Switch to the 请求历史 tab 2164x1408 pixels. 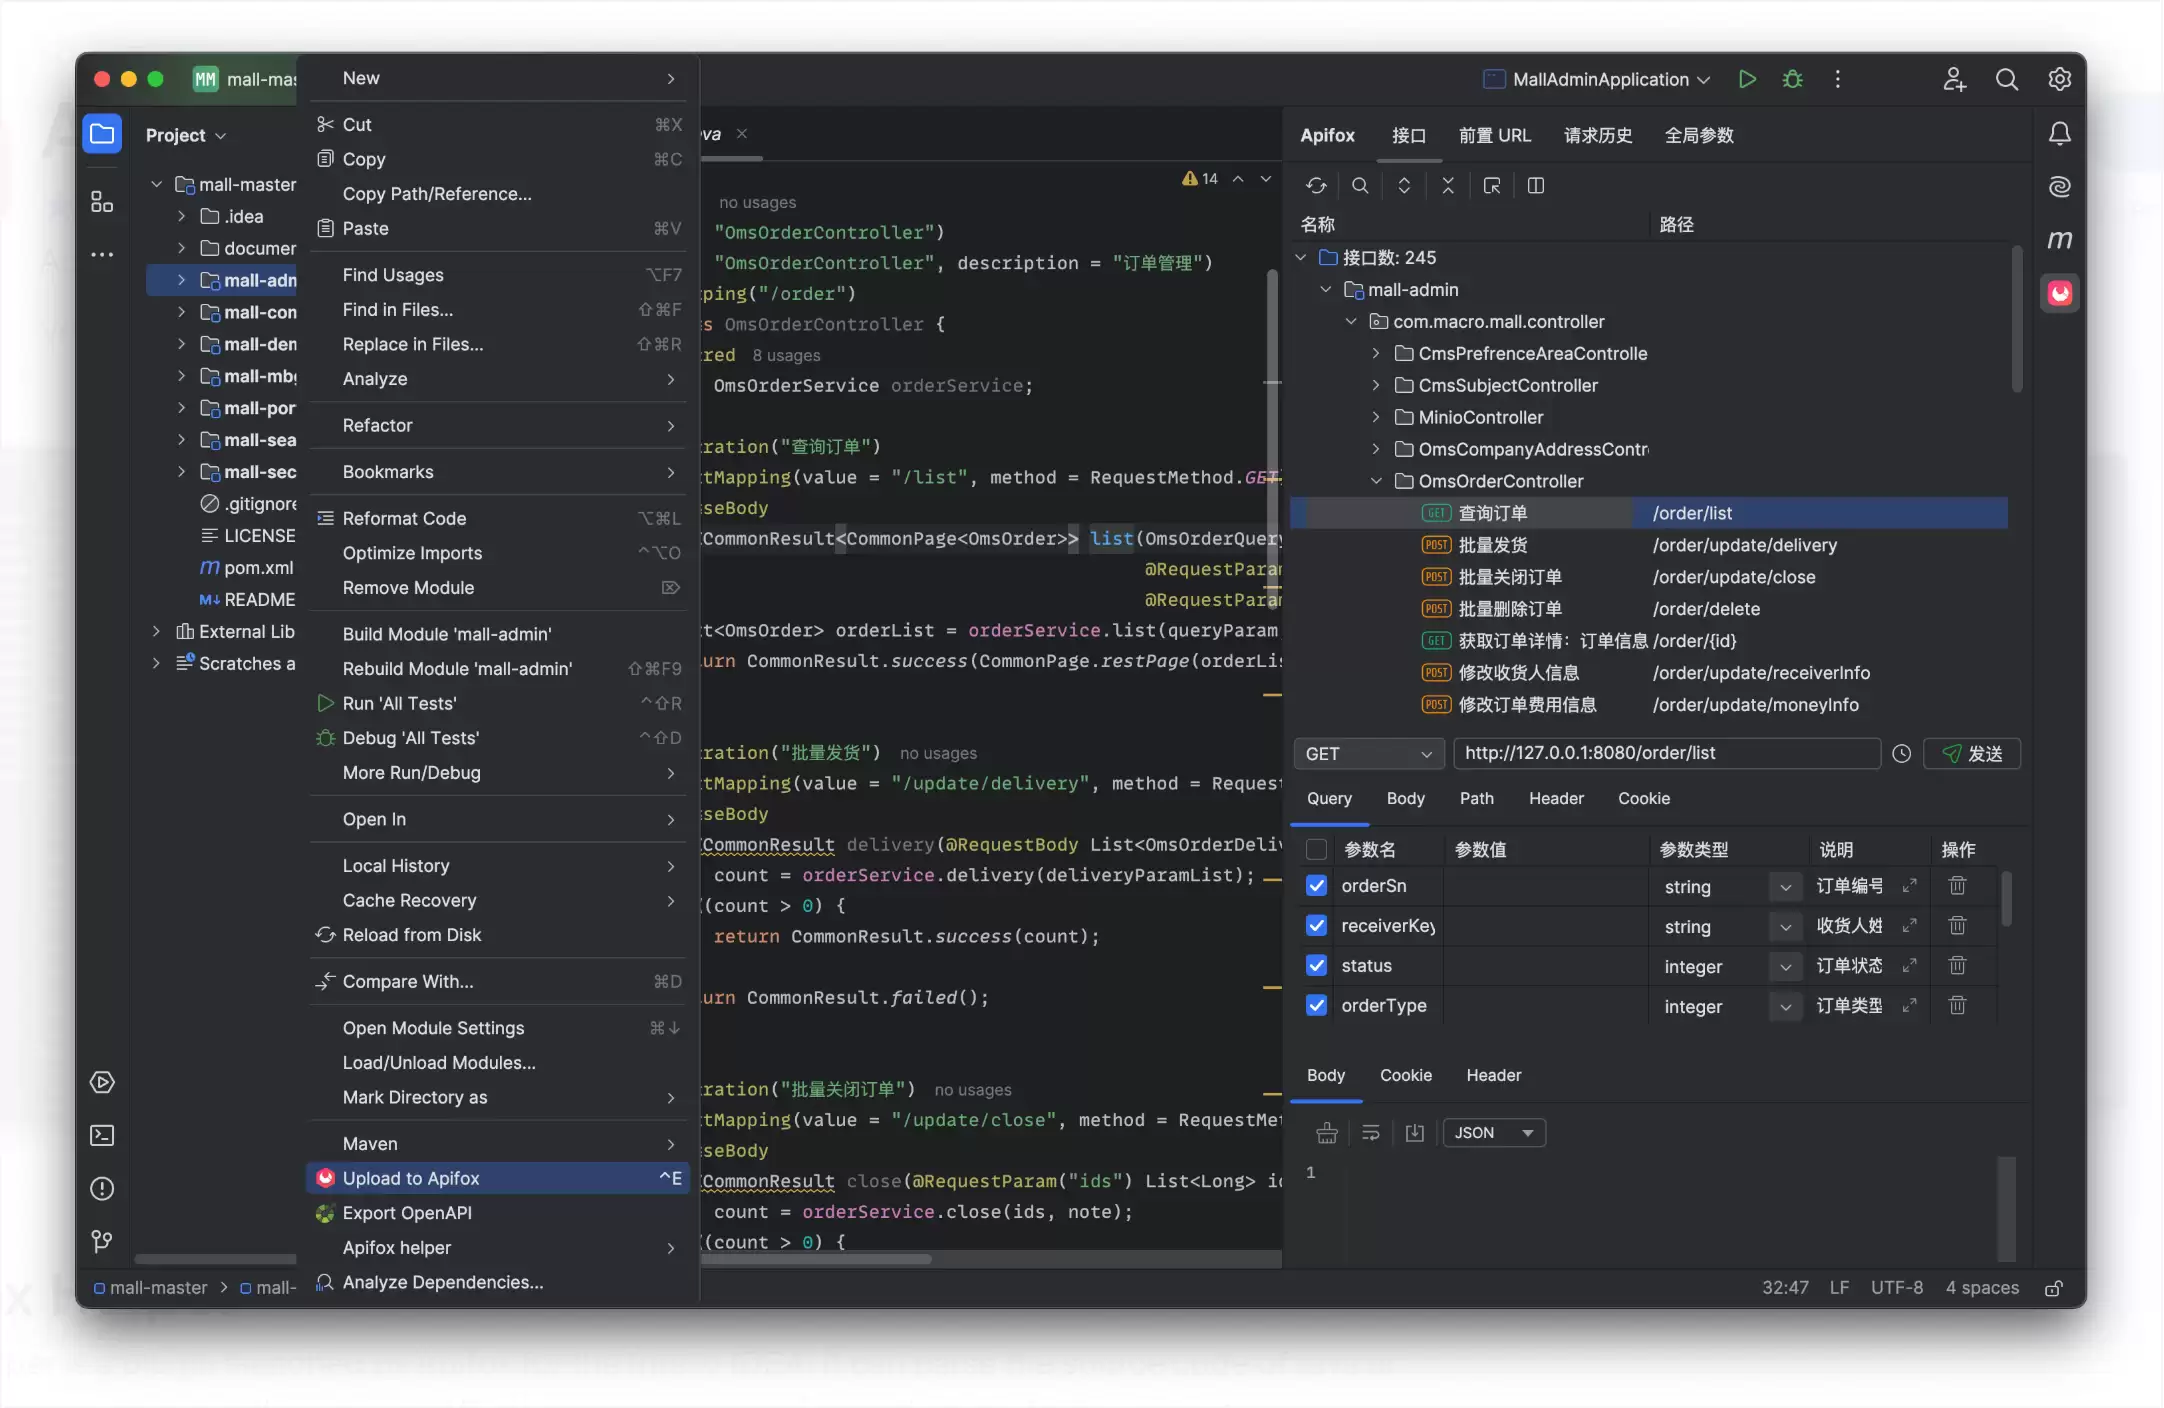pyautogui.click(x=1597, y=135)
